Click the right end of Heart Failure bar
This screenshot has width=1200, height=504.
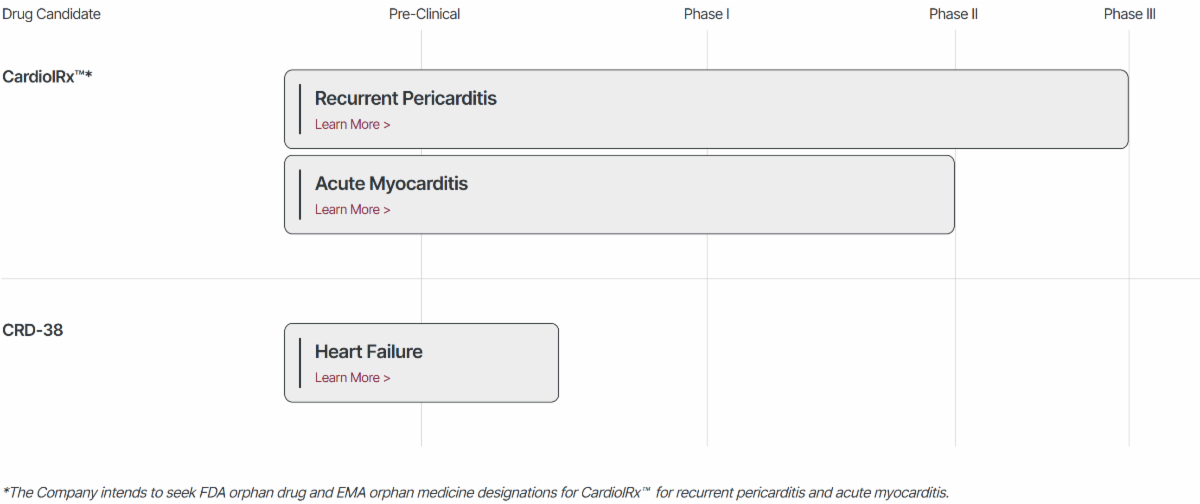pyautogui.click(x=550, y=362)
